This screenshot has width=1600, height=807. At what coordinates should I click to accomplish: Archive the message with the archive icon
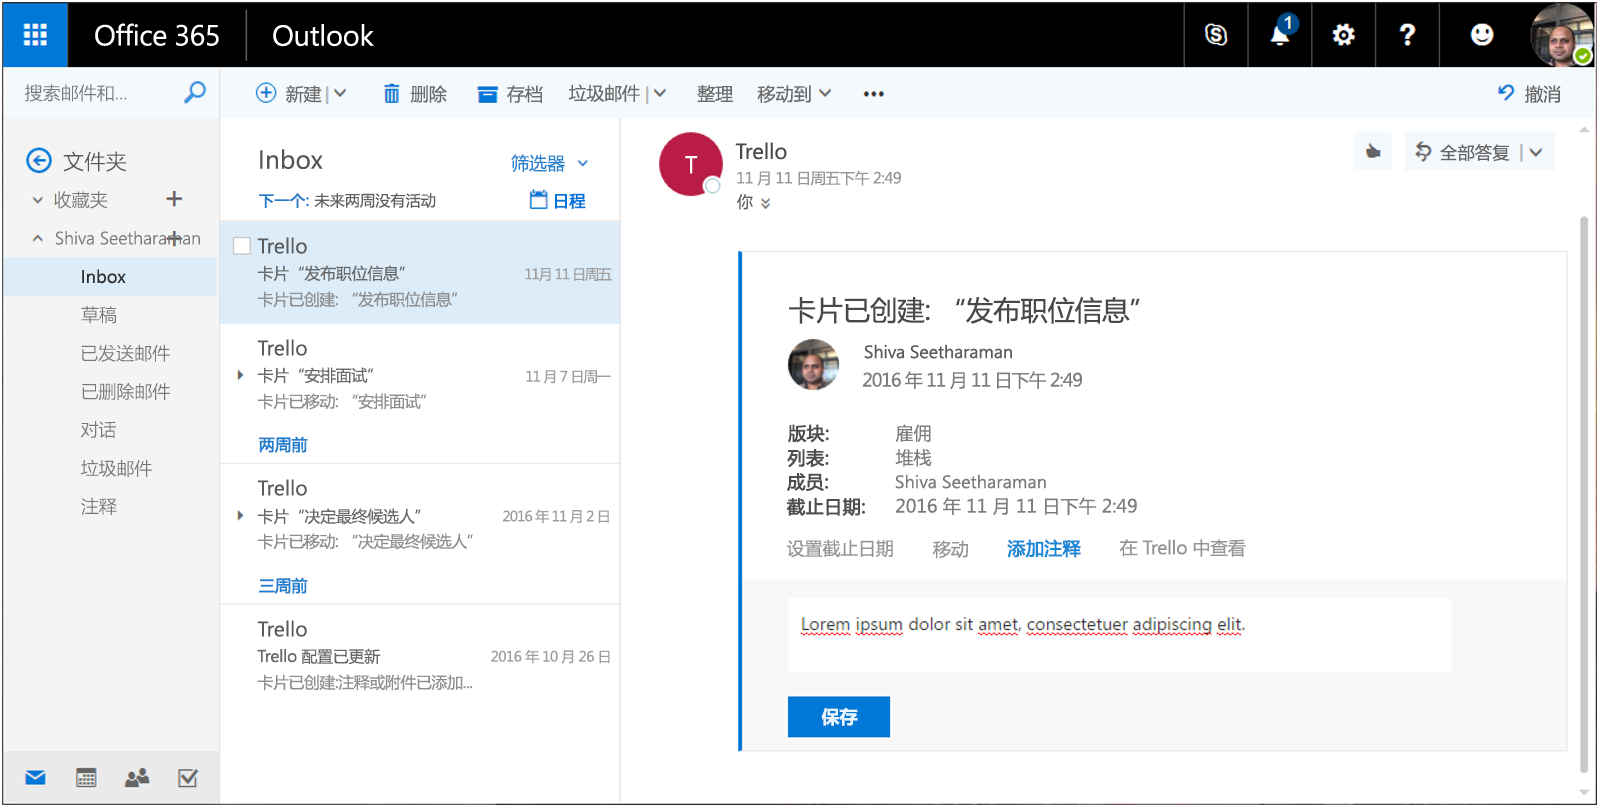click(x=487, y=95)
